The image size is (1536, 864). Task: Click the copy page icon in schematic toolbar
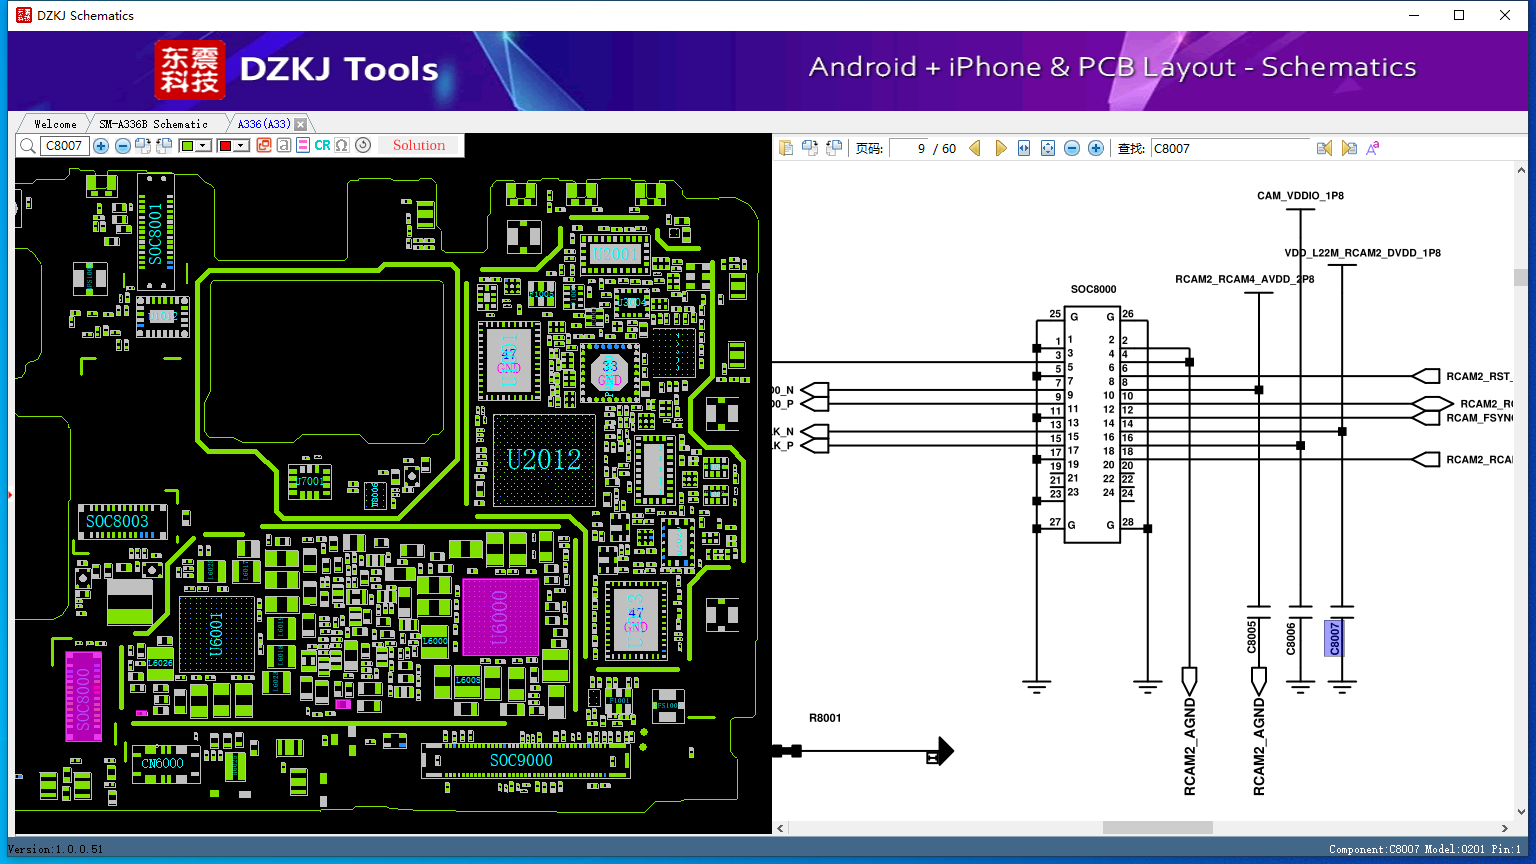tap(786, 148)
